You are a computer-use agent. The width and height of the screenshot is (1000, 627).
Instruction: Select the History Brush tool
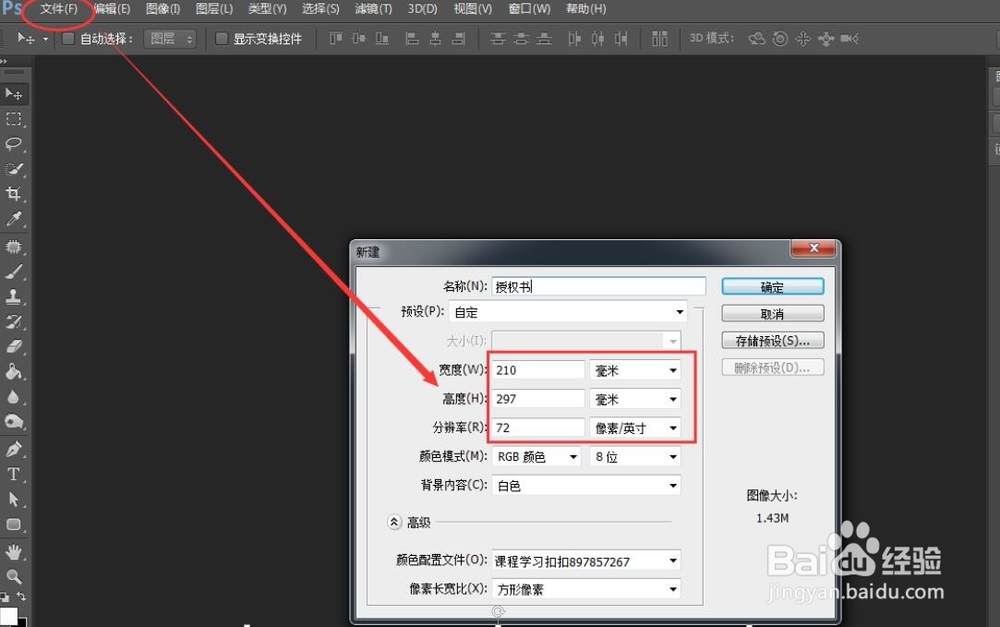point(13,321)
